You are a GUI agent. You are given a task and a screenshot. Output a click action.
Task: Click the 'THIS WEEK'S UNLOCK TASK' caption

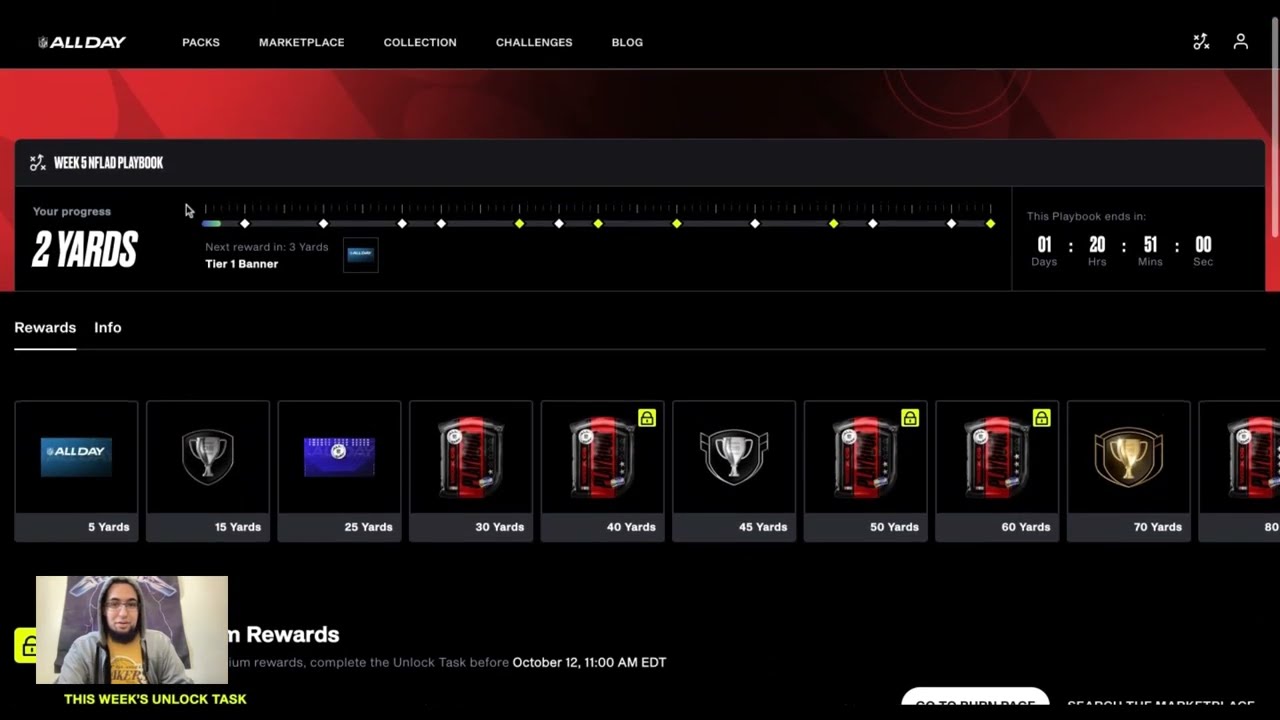(155, 699)
